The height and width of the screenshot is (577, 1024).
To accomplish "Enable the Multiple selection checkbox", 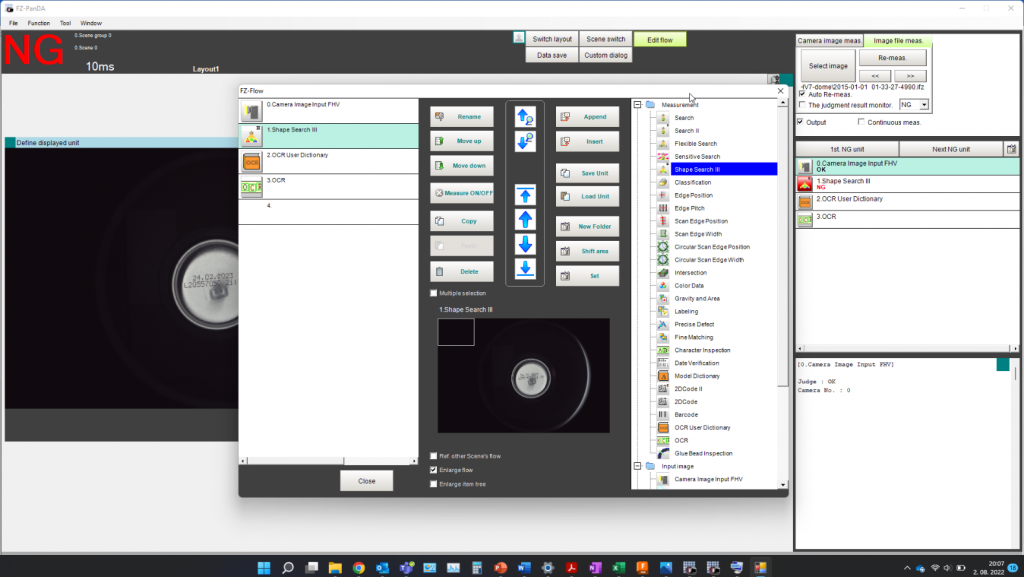I will [x=434, y=293].
